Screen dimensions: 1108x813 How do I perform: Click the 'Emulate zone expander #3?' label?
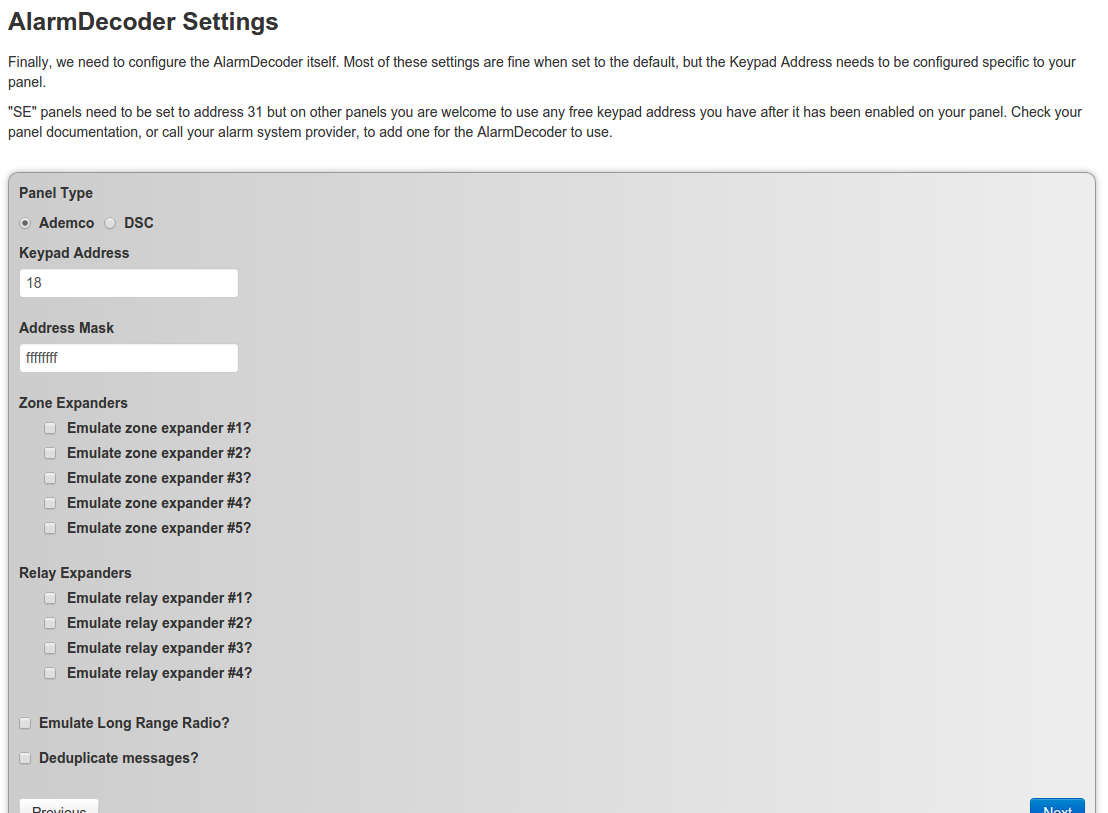pos(159,478)
